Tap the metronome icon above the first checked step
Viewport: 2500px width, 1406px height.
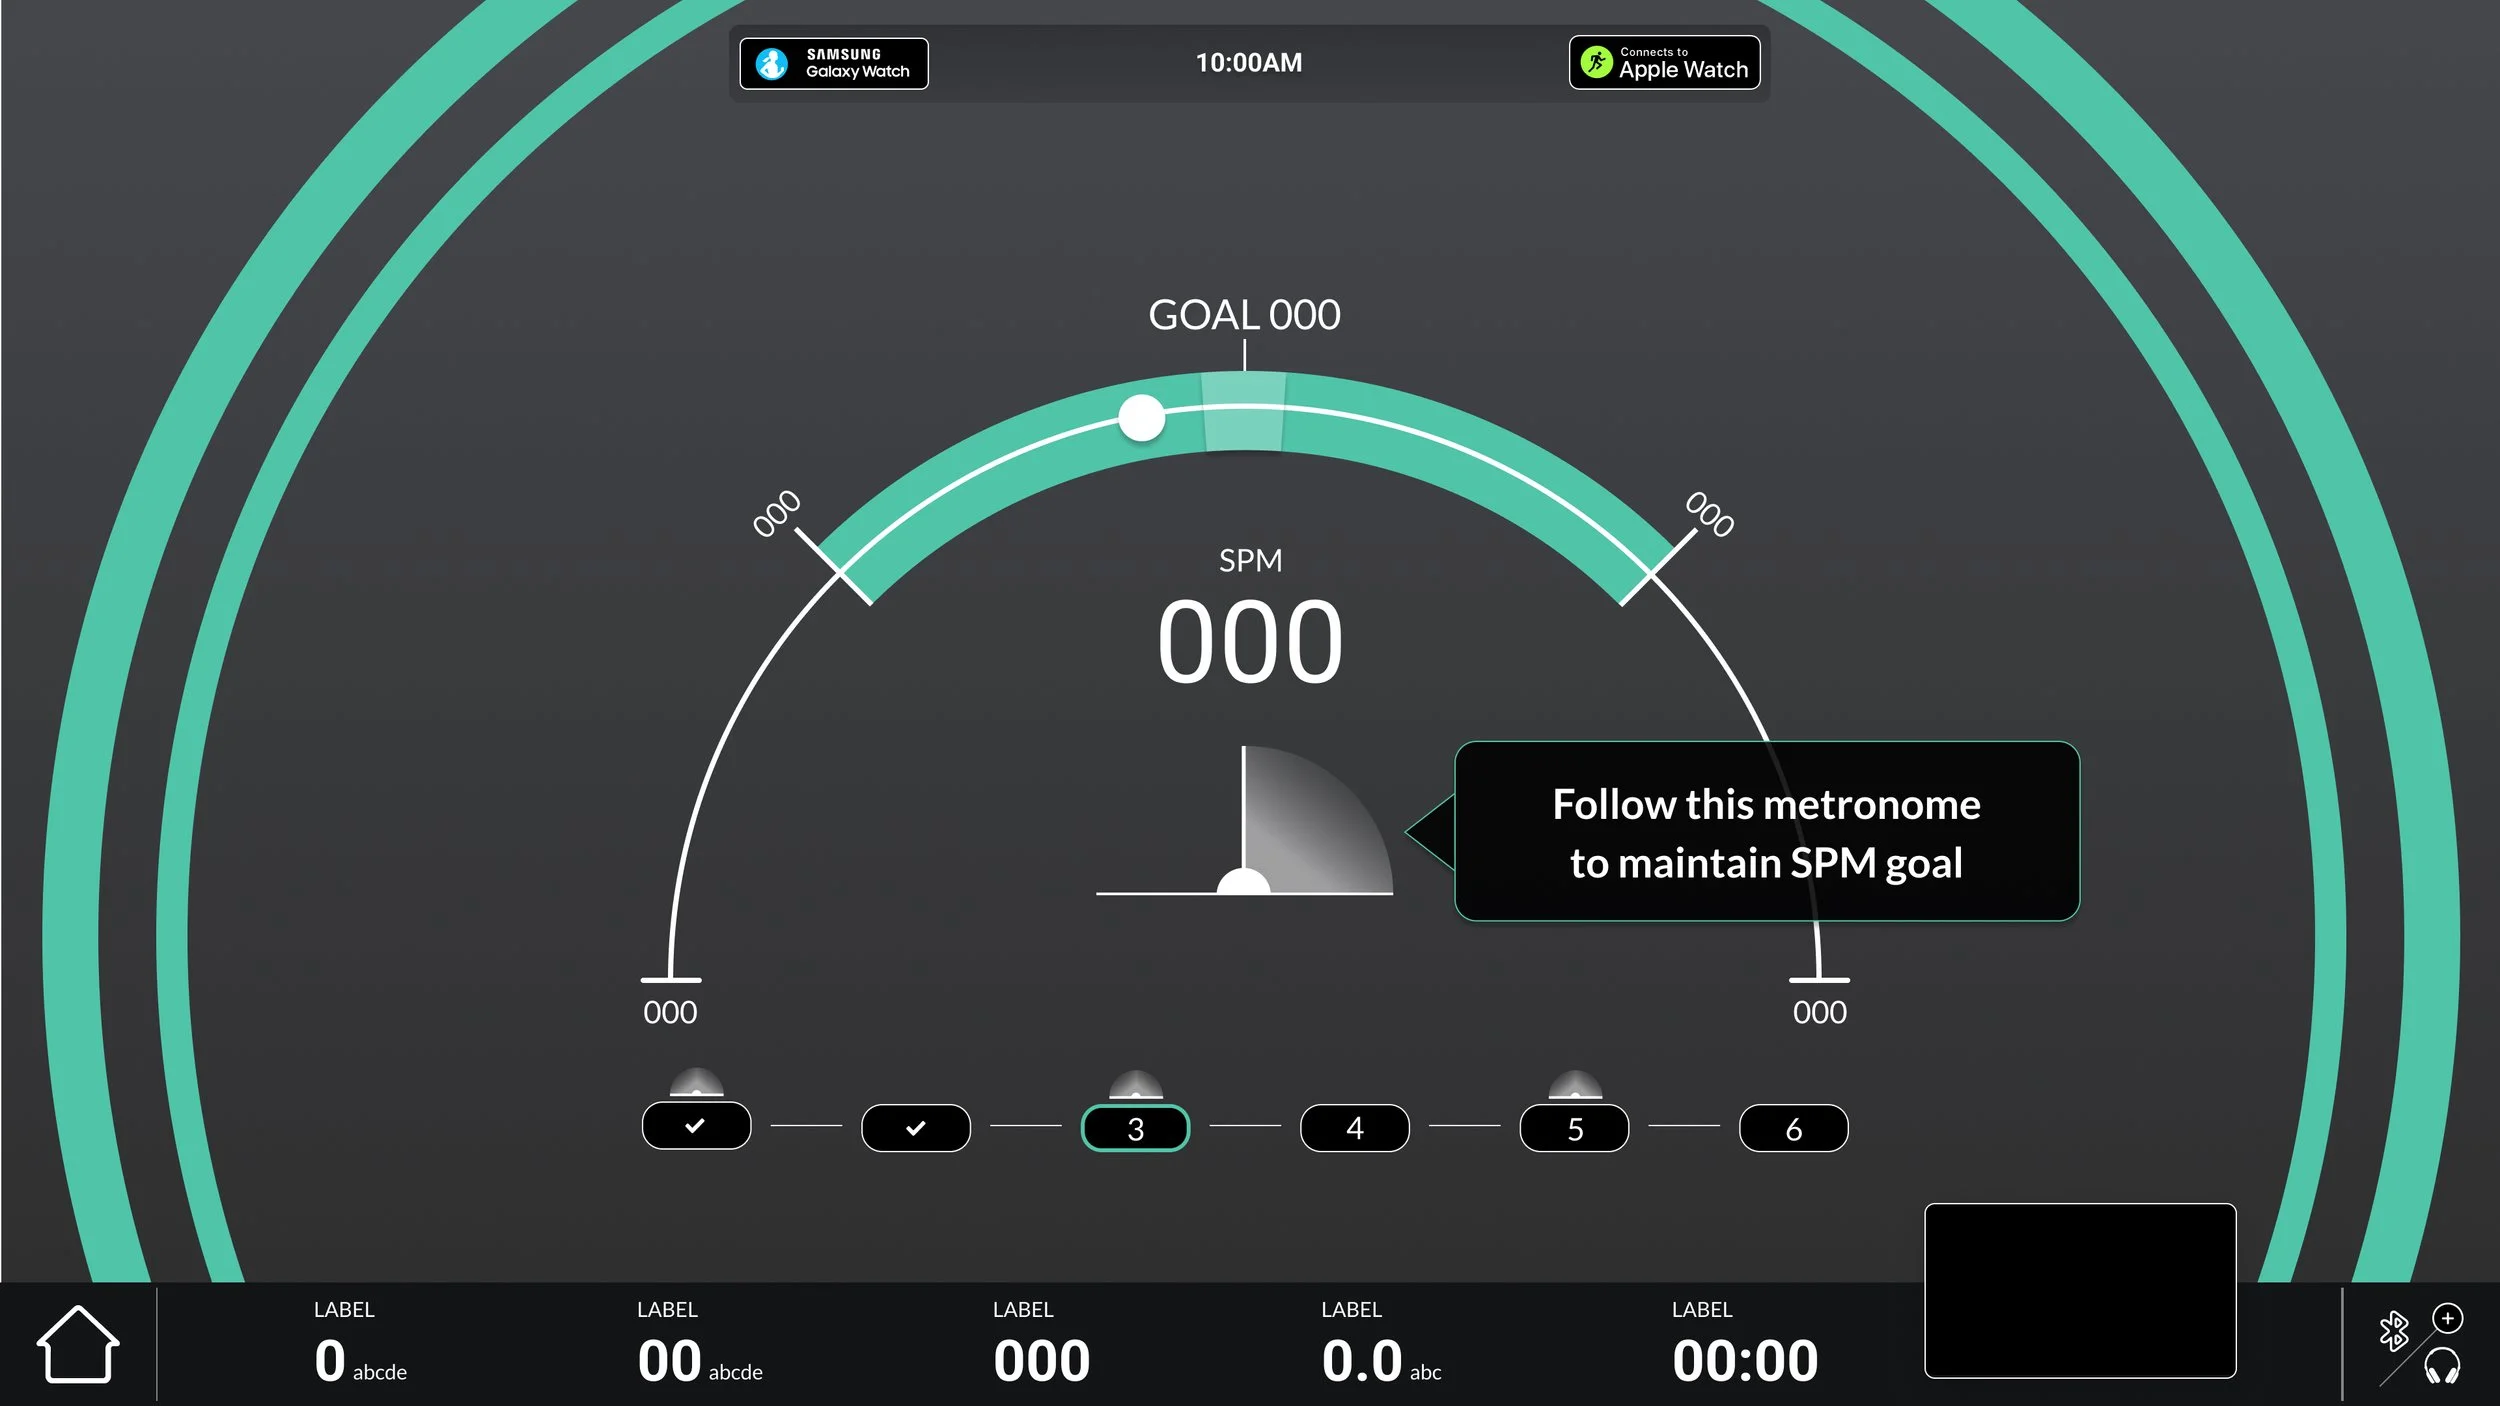696,1082
